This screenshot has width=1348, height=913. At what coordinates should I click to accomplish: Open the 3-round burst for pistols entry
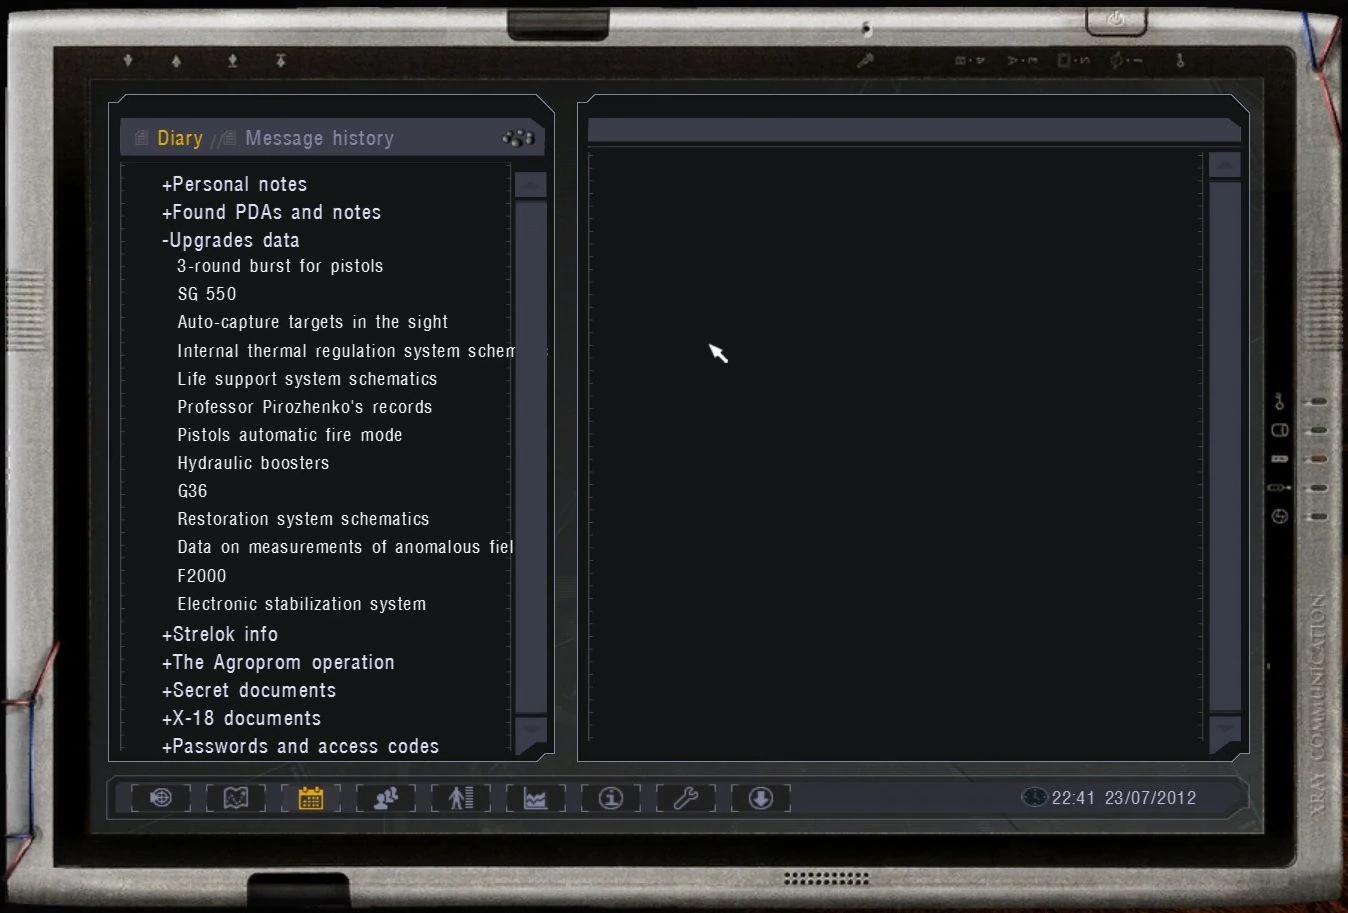click(280, 266)
